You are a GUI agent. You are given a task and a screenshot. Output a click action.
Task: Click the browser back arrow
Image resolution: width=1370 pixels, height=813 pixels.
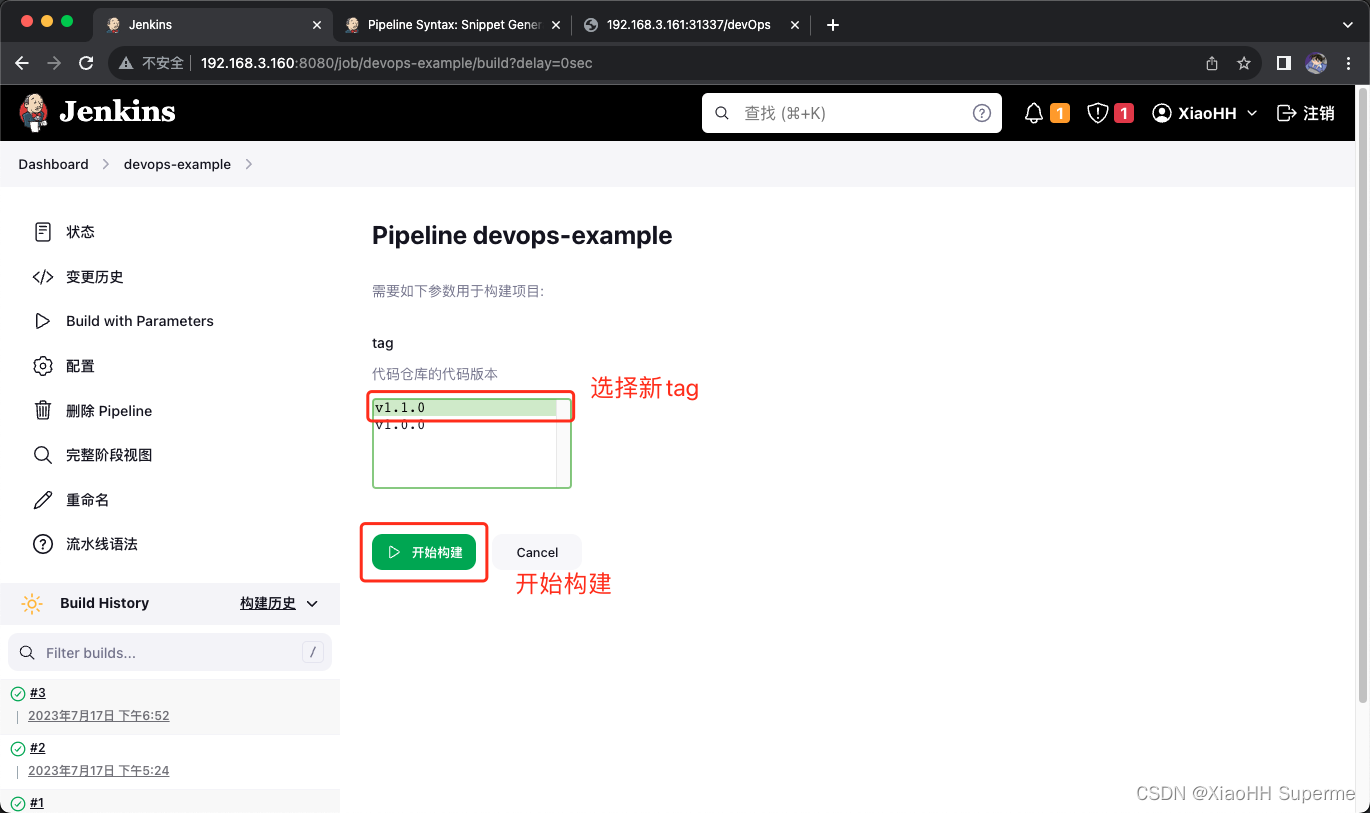click(22, 63)
